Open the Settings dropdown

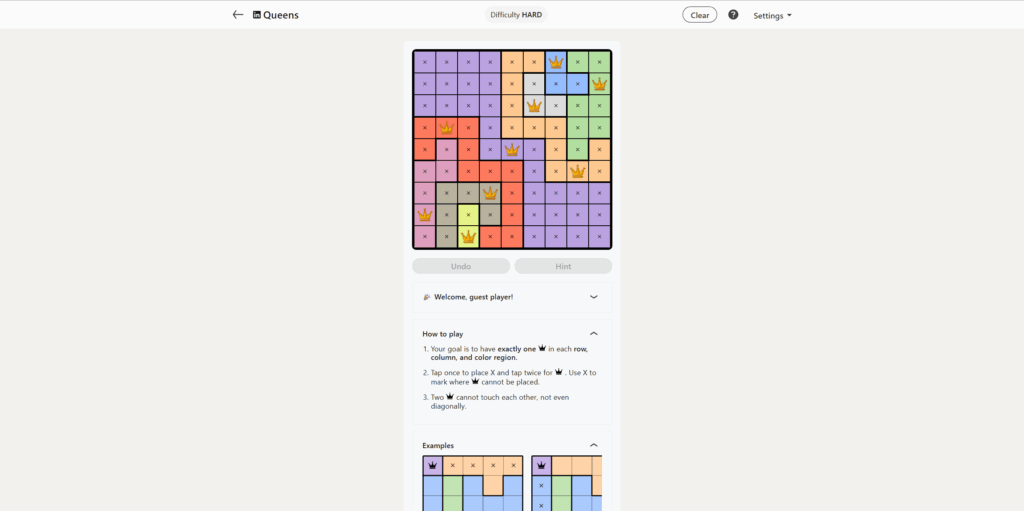772,16
